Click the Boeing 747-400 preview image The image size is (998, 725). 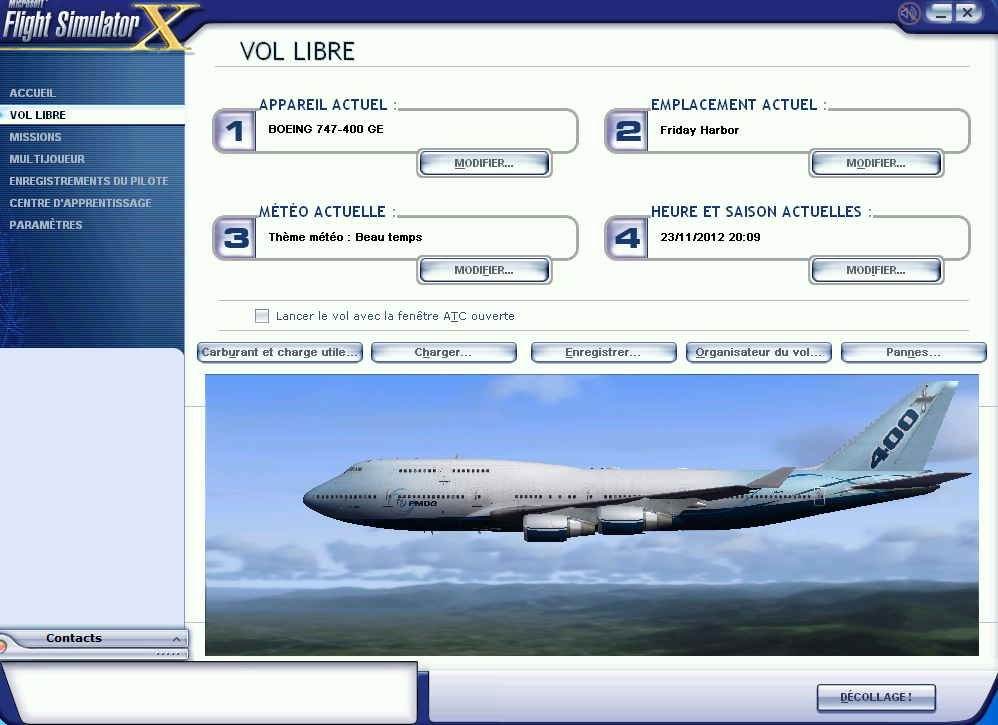[x=591, y=515]
